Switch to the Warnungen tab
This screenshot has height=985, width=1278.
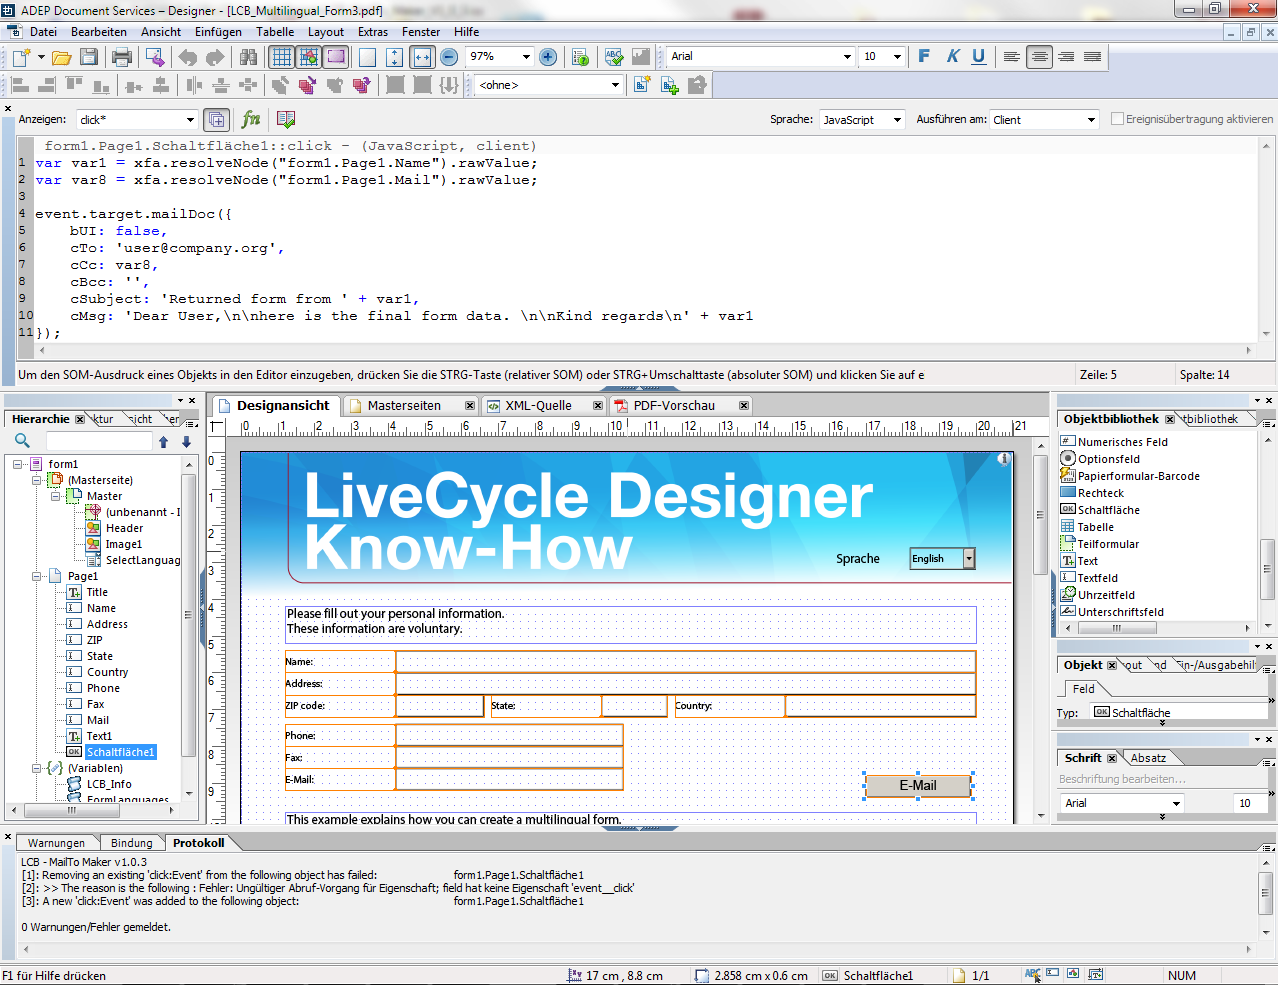click(57, 843)
